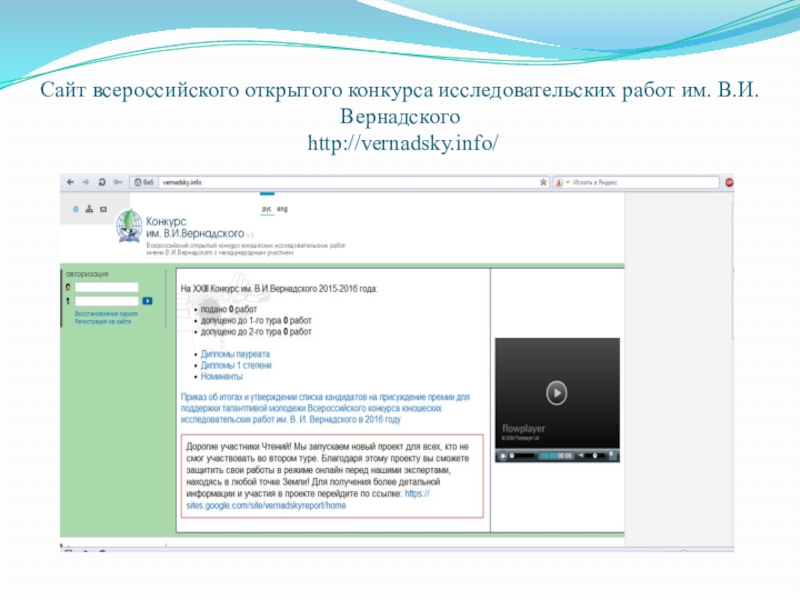The width and height of the screenshot is (800, 600).
Task: Open the Дипломы 1 степени link
Action: point(236,365)
